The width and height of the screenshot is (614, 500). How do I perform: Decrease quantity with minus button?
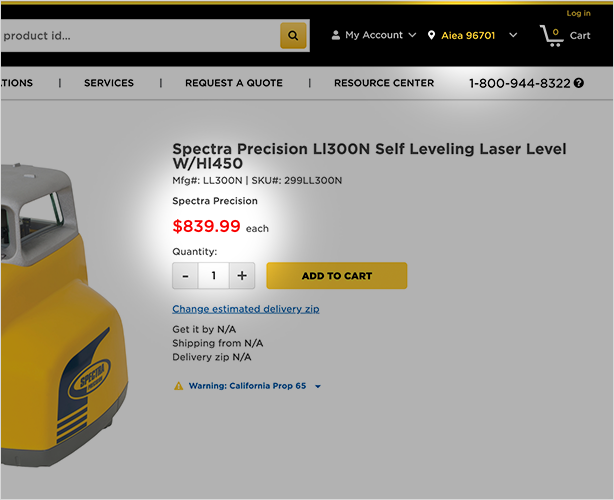coord(185,276)
